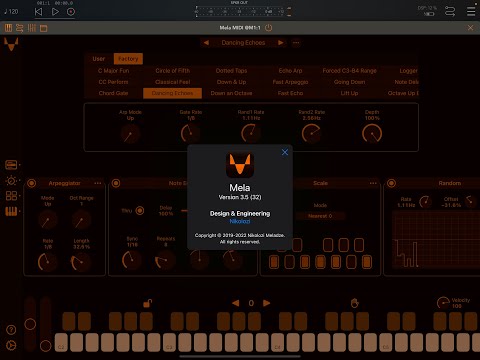Load the Going Down preset
The height and width of the screenshot is (360, 480).
pos(349,82)
